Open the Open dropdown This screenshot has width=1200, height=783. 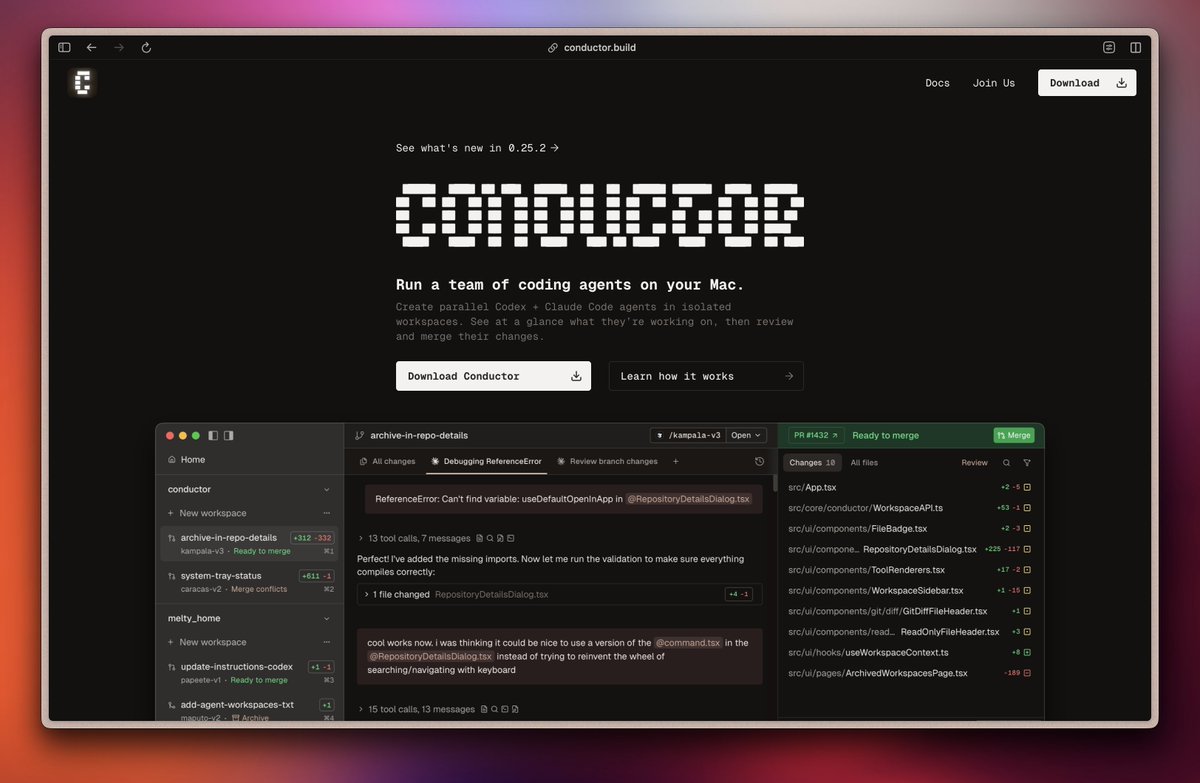(747, 436)
